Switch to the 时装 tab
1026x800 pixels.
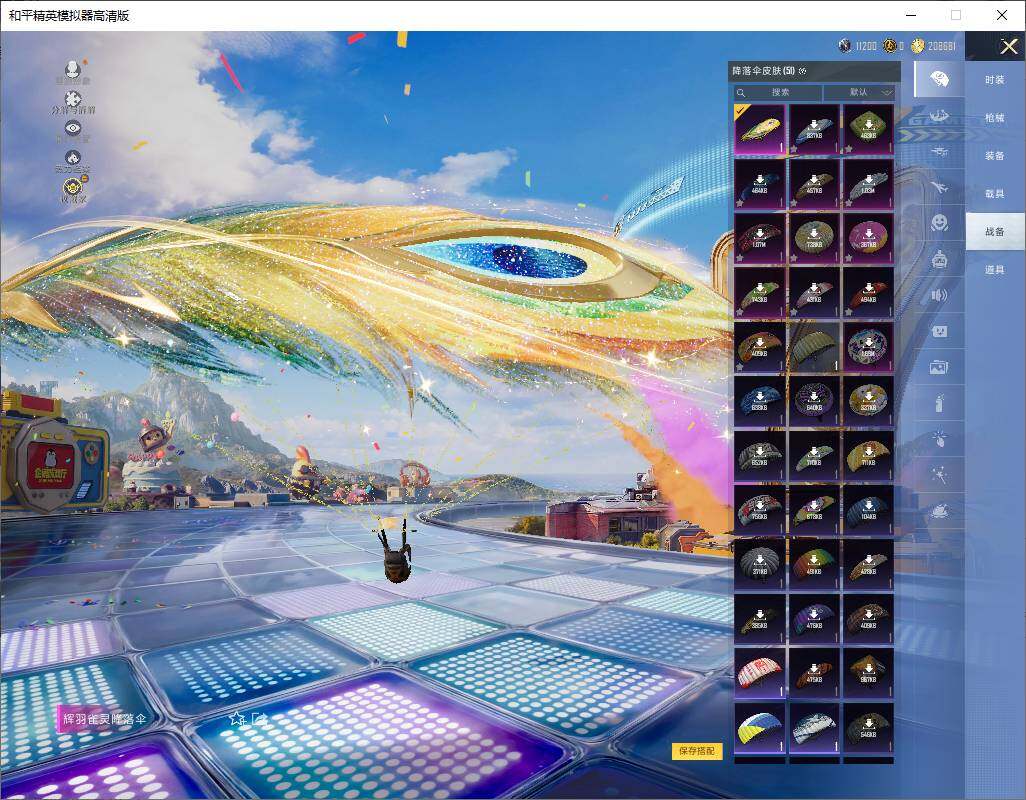click(995, 80)
